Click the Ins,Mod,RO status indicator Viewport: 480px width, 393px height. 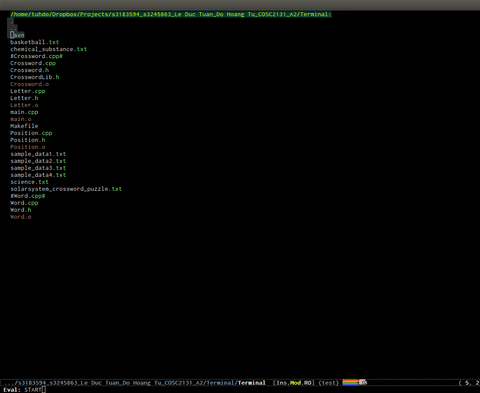coord(294,383)
